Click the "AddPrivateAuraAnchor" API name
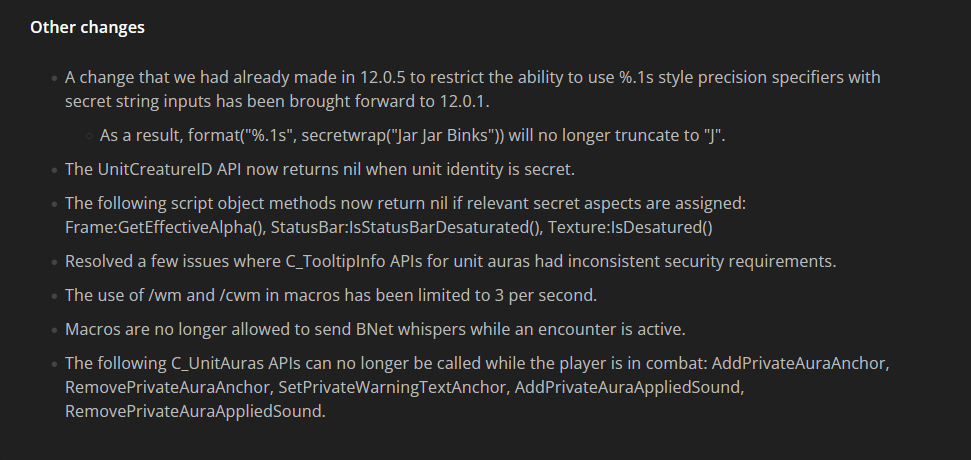971x460 pixels. point(806,362)
